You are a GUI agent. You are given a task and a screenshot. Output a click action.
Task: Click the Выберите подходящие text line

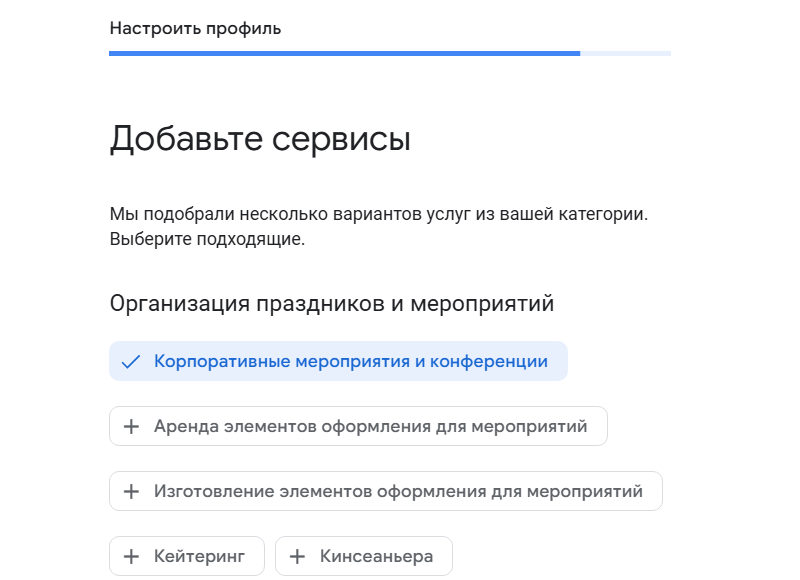pyautogui.click(x=207, y=239)
